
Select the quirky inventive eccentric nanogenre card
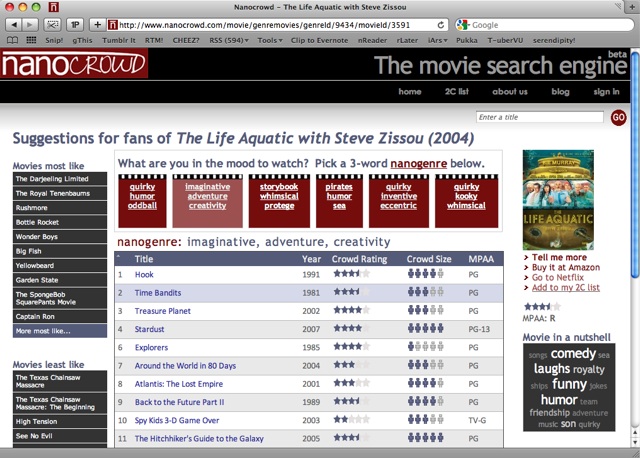tap(399, 200)
